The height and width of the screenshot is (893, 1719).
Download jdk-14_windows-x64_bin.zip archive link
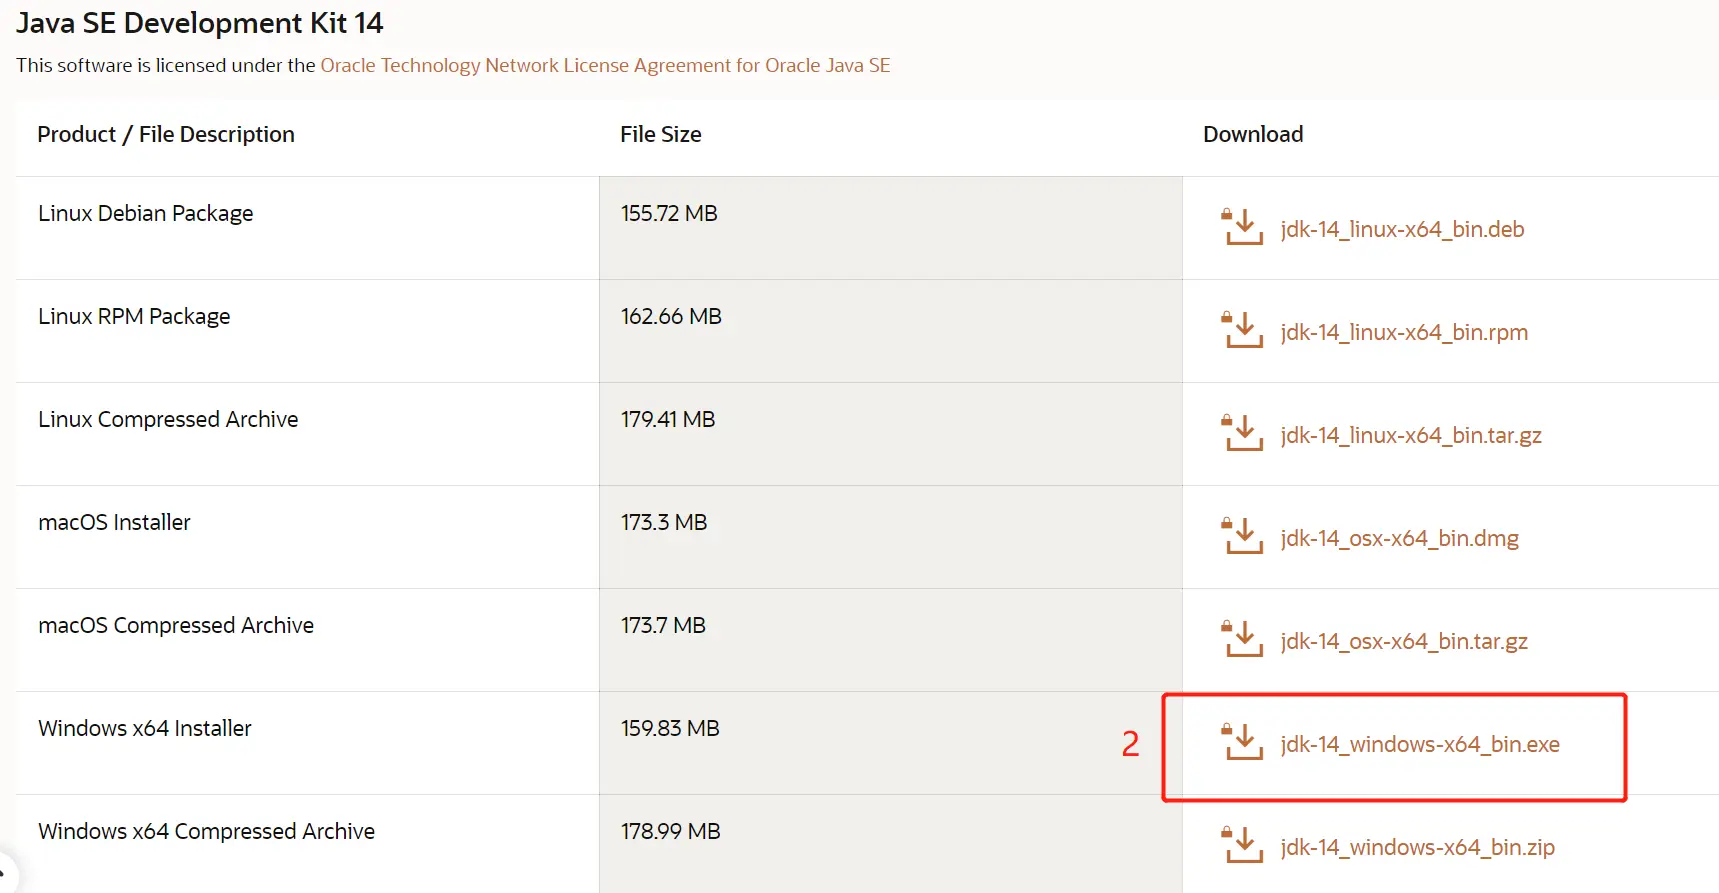1417,848
